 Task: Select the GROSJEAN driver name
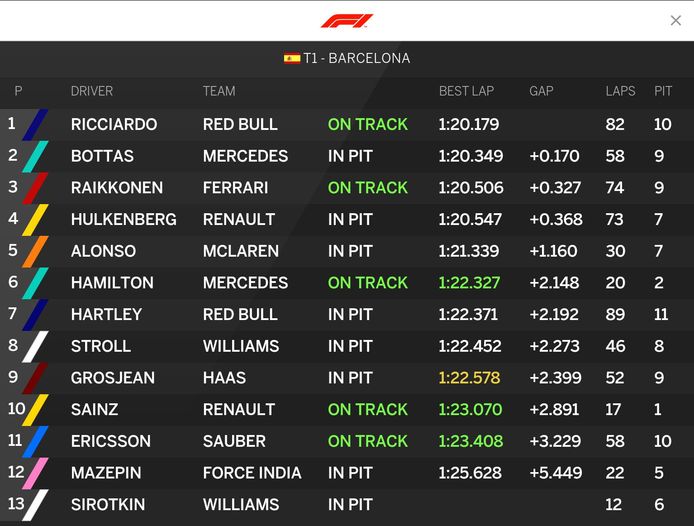113,378
